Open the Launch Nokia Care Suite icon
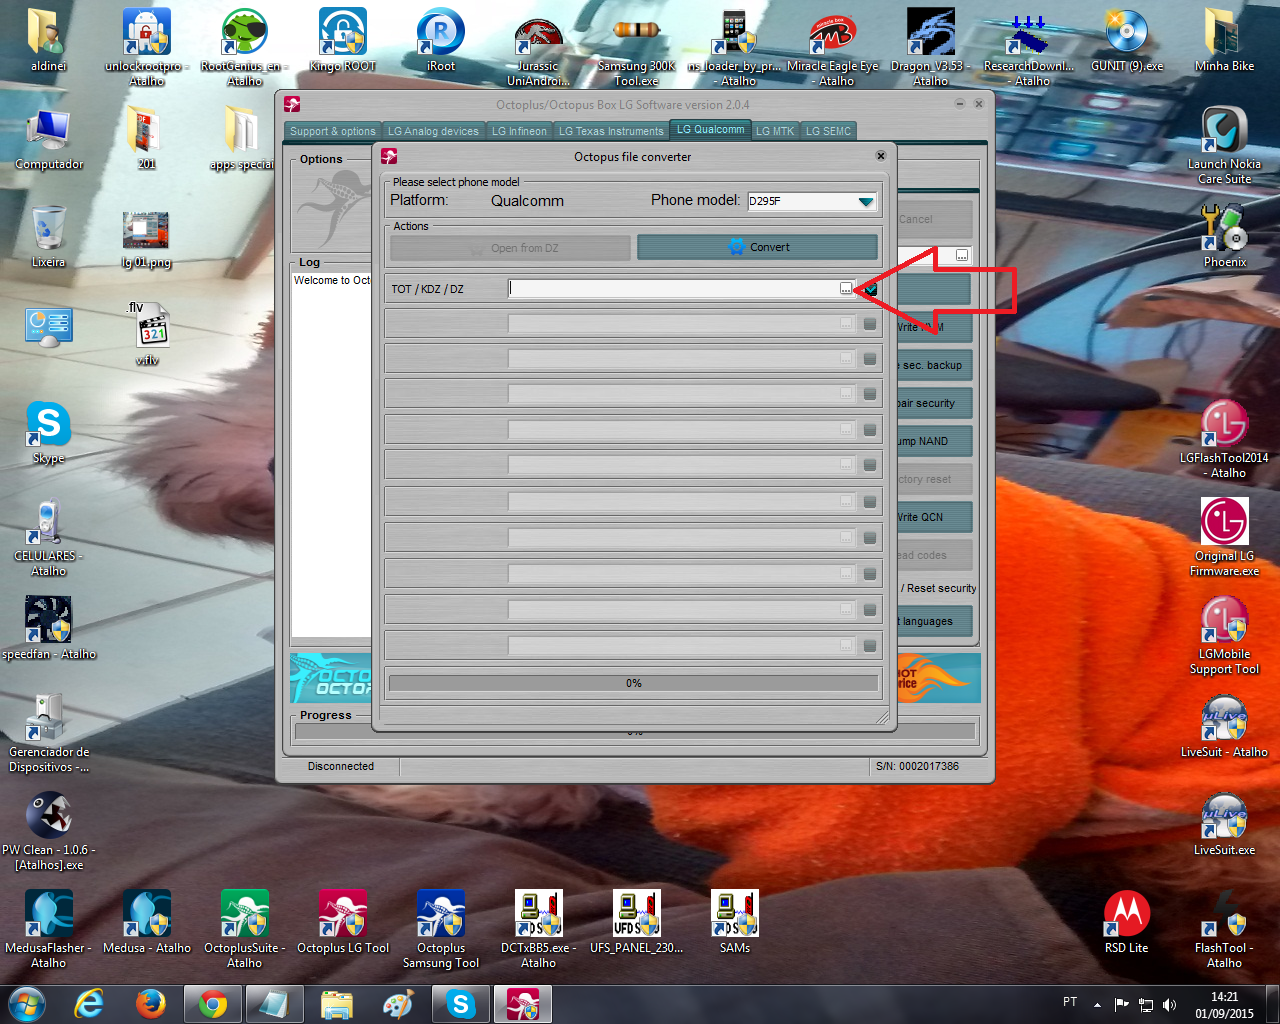 point(1224,145)
